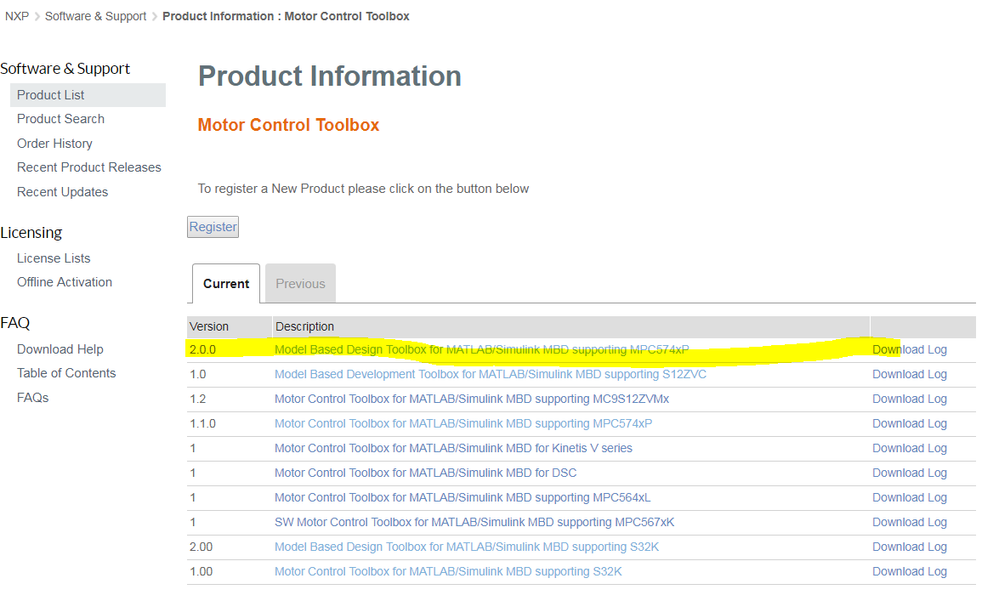Screen dimensions: 999x606
Task: Open Product List in sidebar
Action: click(51, 95)
